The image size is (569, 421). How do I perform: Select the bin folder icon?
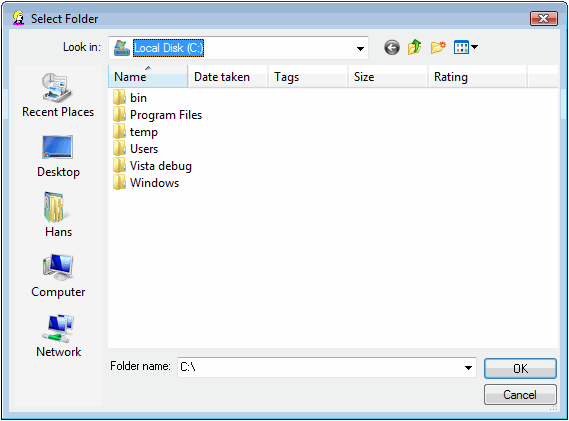click(x=119, y=97)
